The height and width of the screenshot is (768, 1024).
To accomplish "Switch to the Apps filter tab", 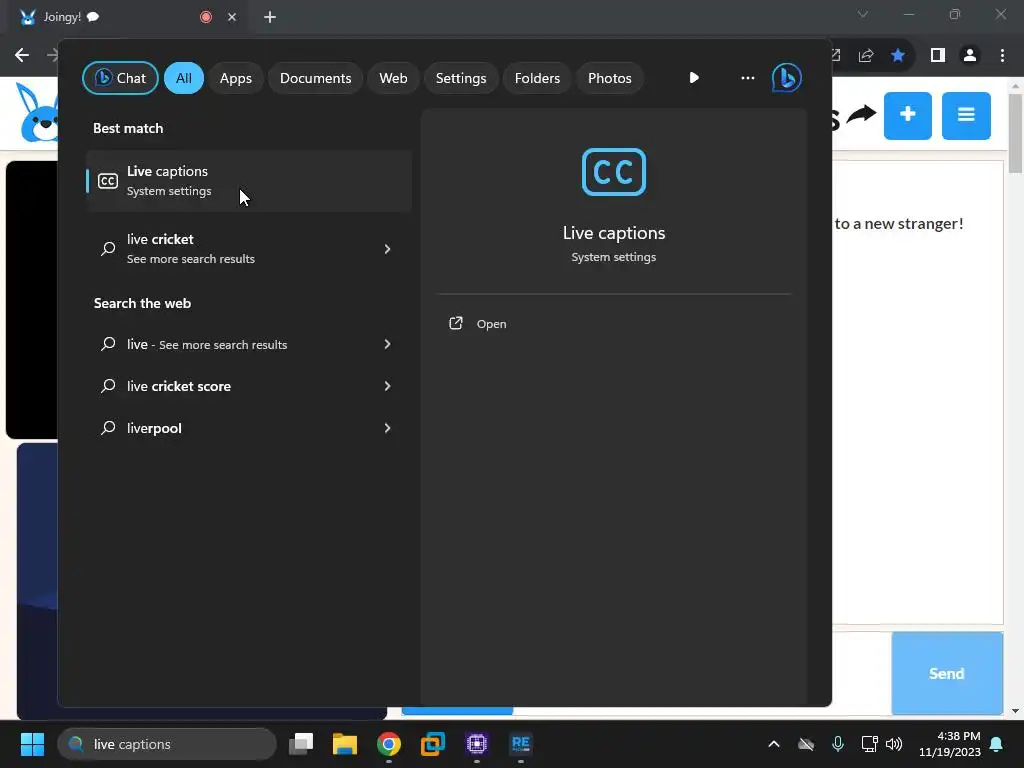I will point(236,78).
